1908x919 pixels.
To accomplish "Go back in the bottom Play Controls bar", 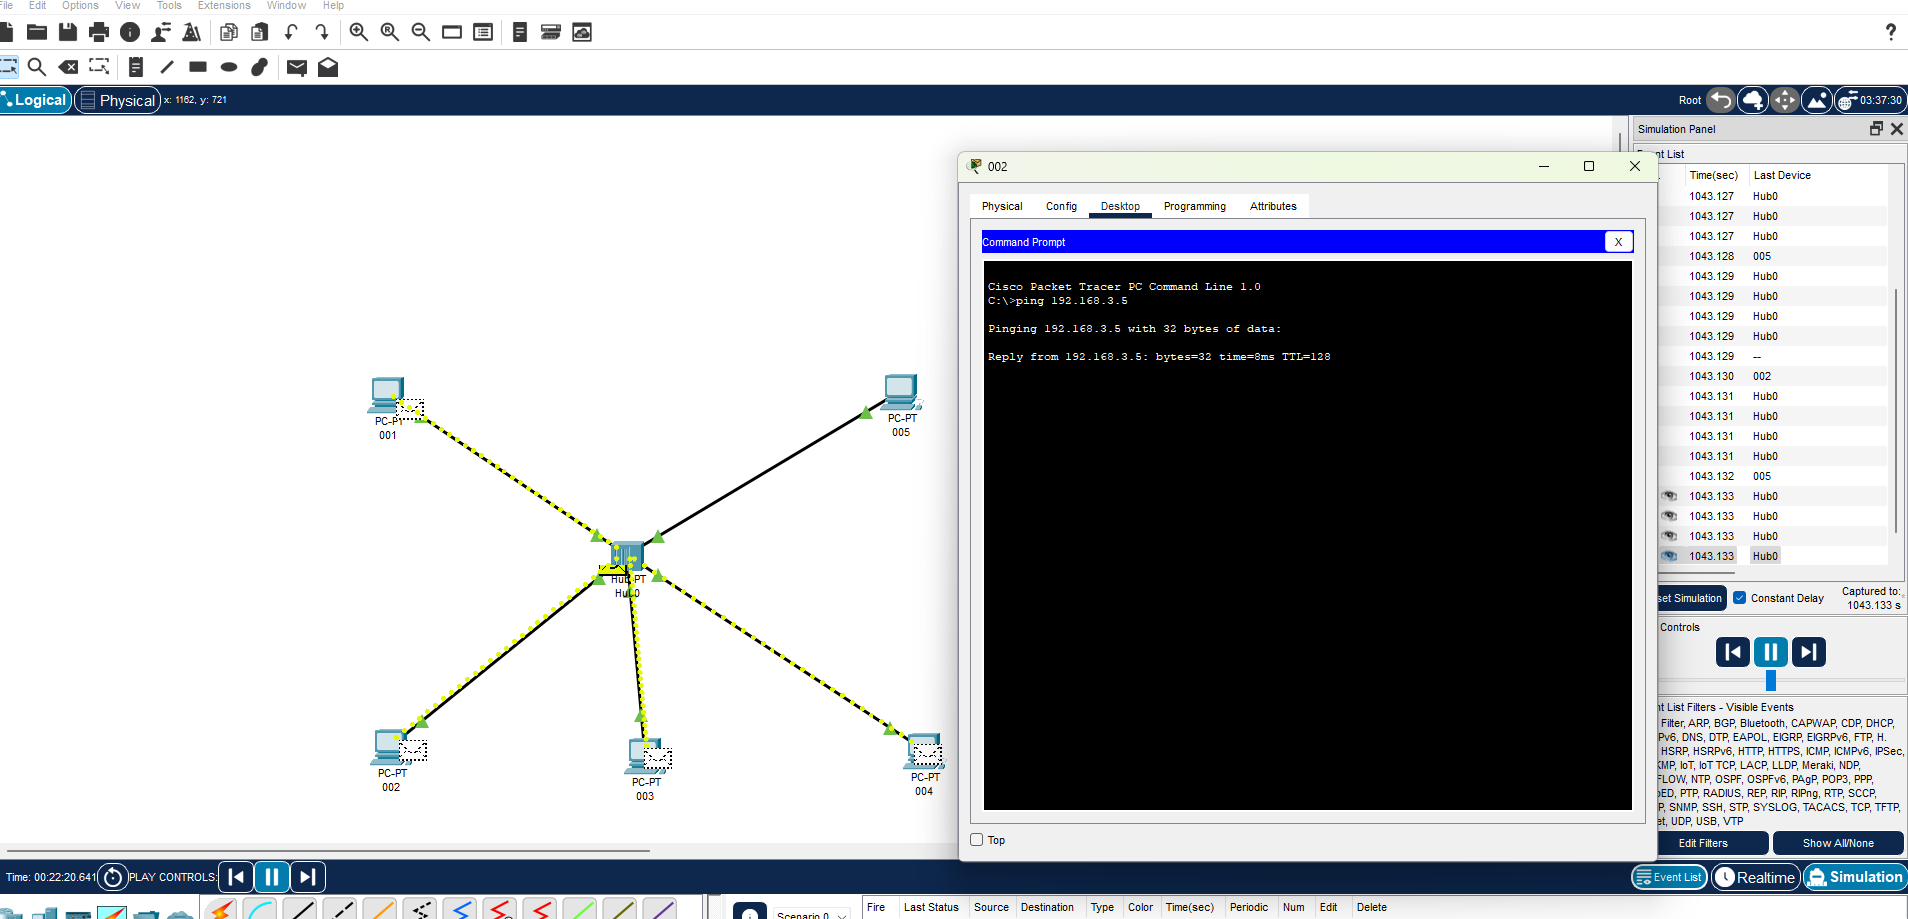I will coord(236,877).
